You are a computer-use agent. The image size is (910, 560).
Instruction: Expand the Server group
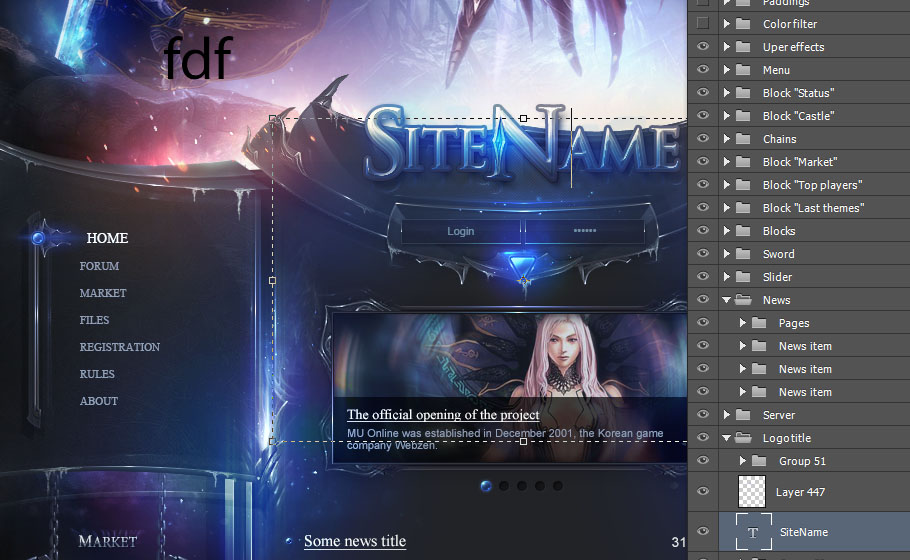(727, 415)
